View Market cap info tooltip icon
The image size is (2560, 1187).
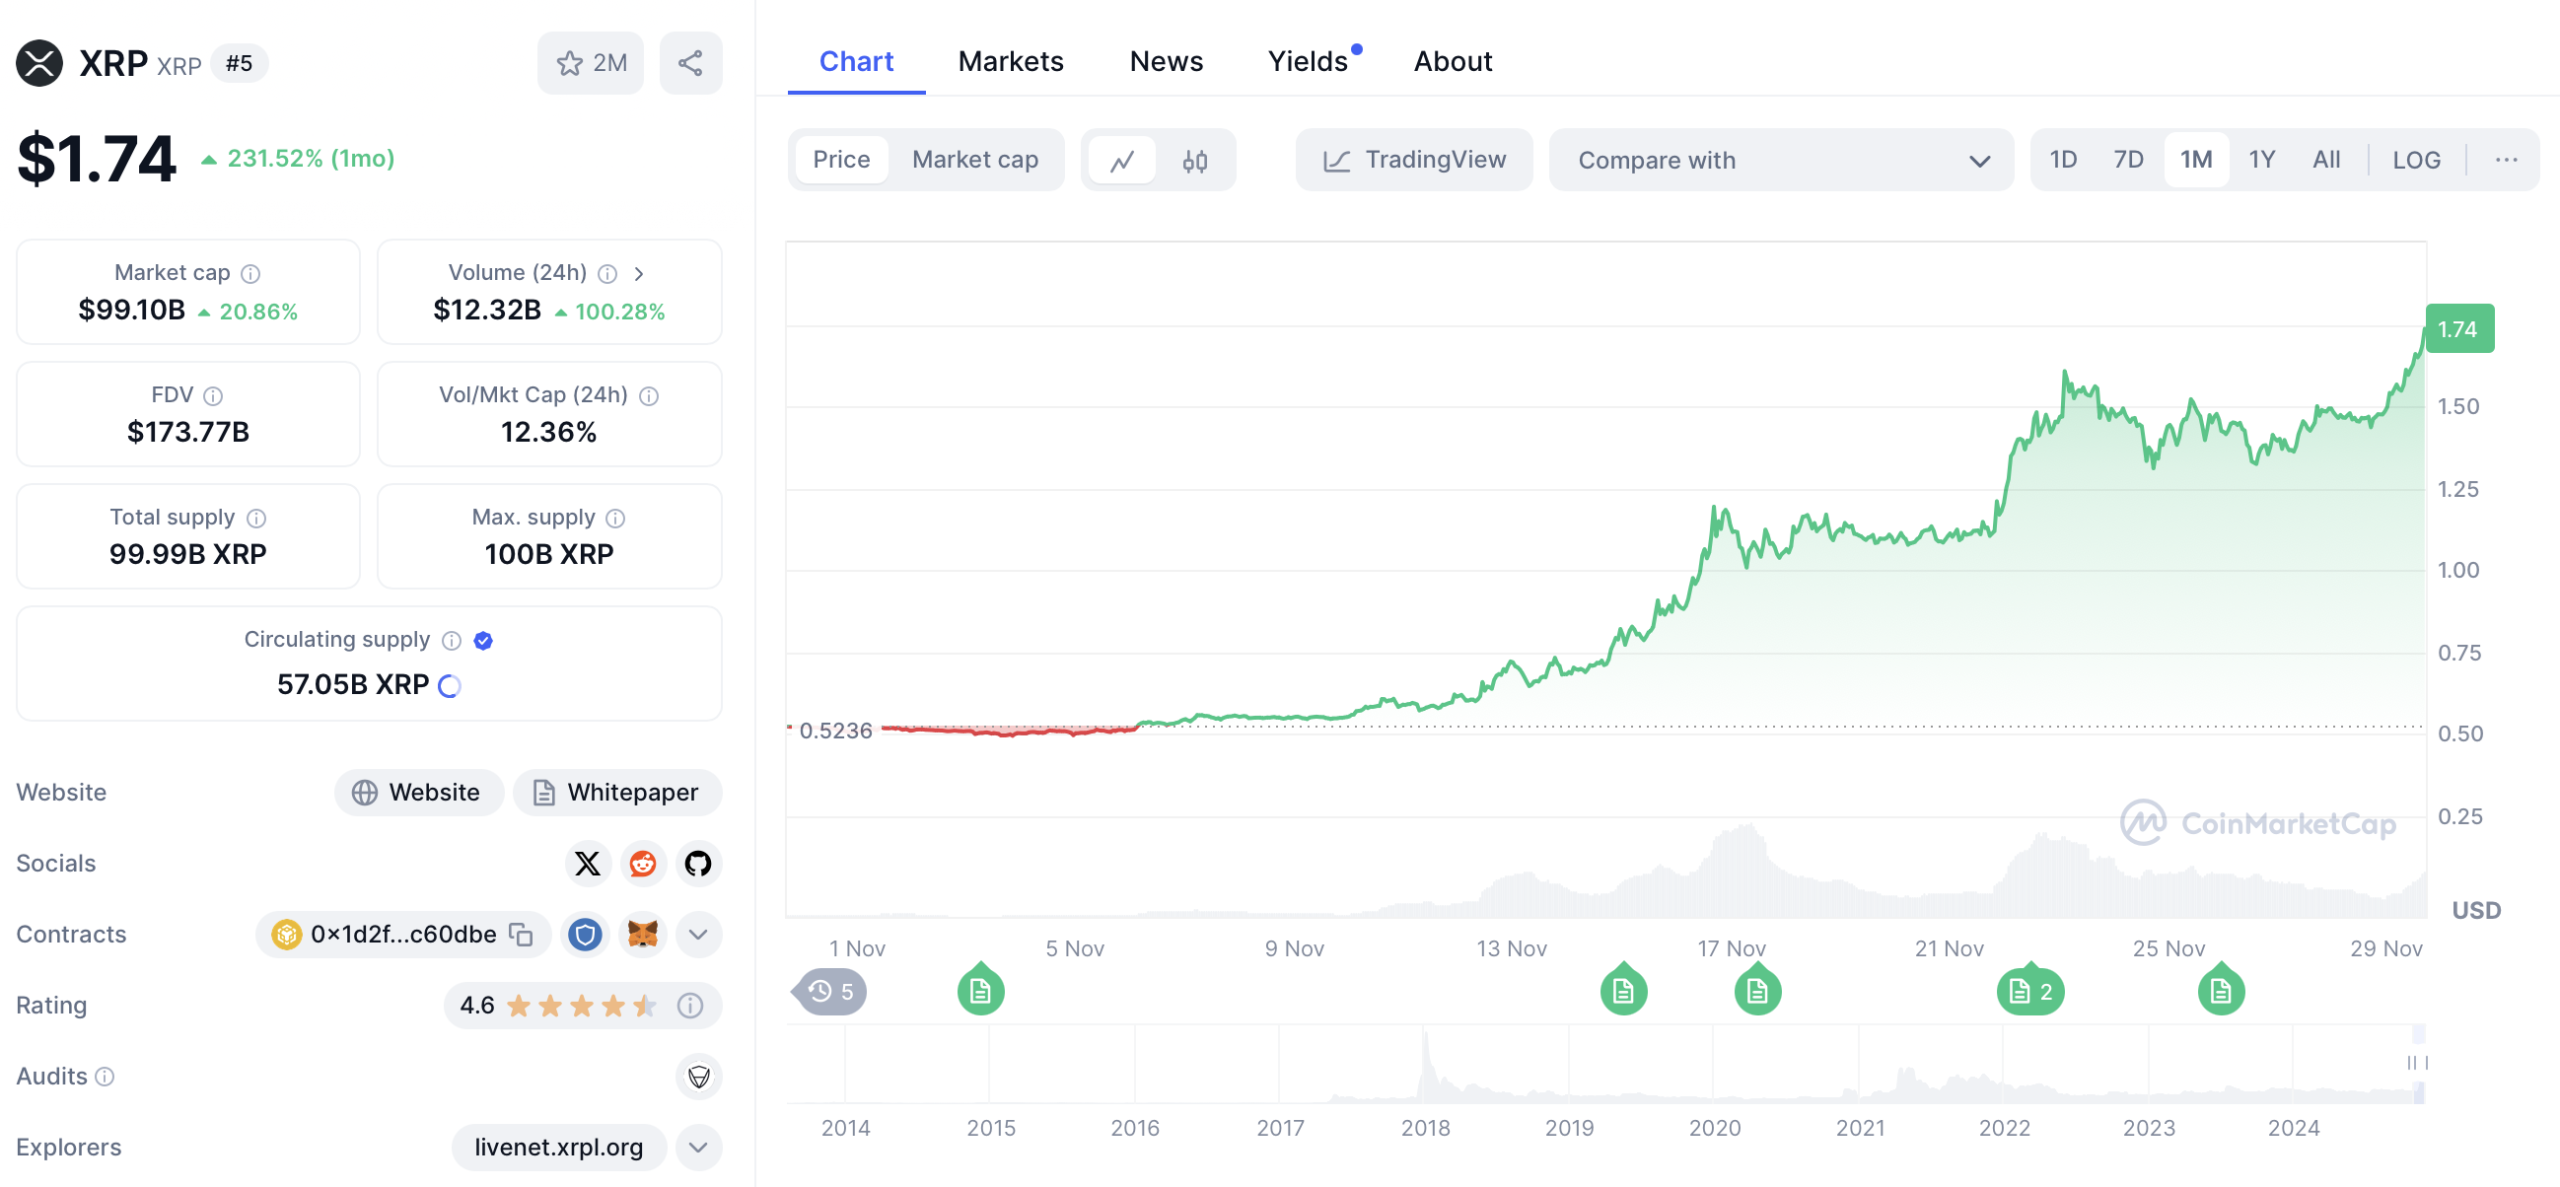[251, 273]
